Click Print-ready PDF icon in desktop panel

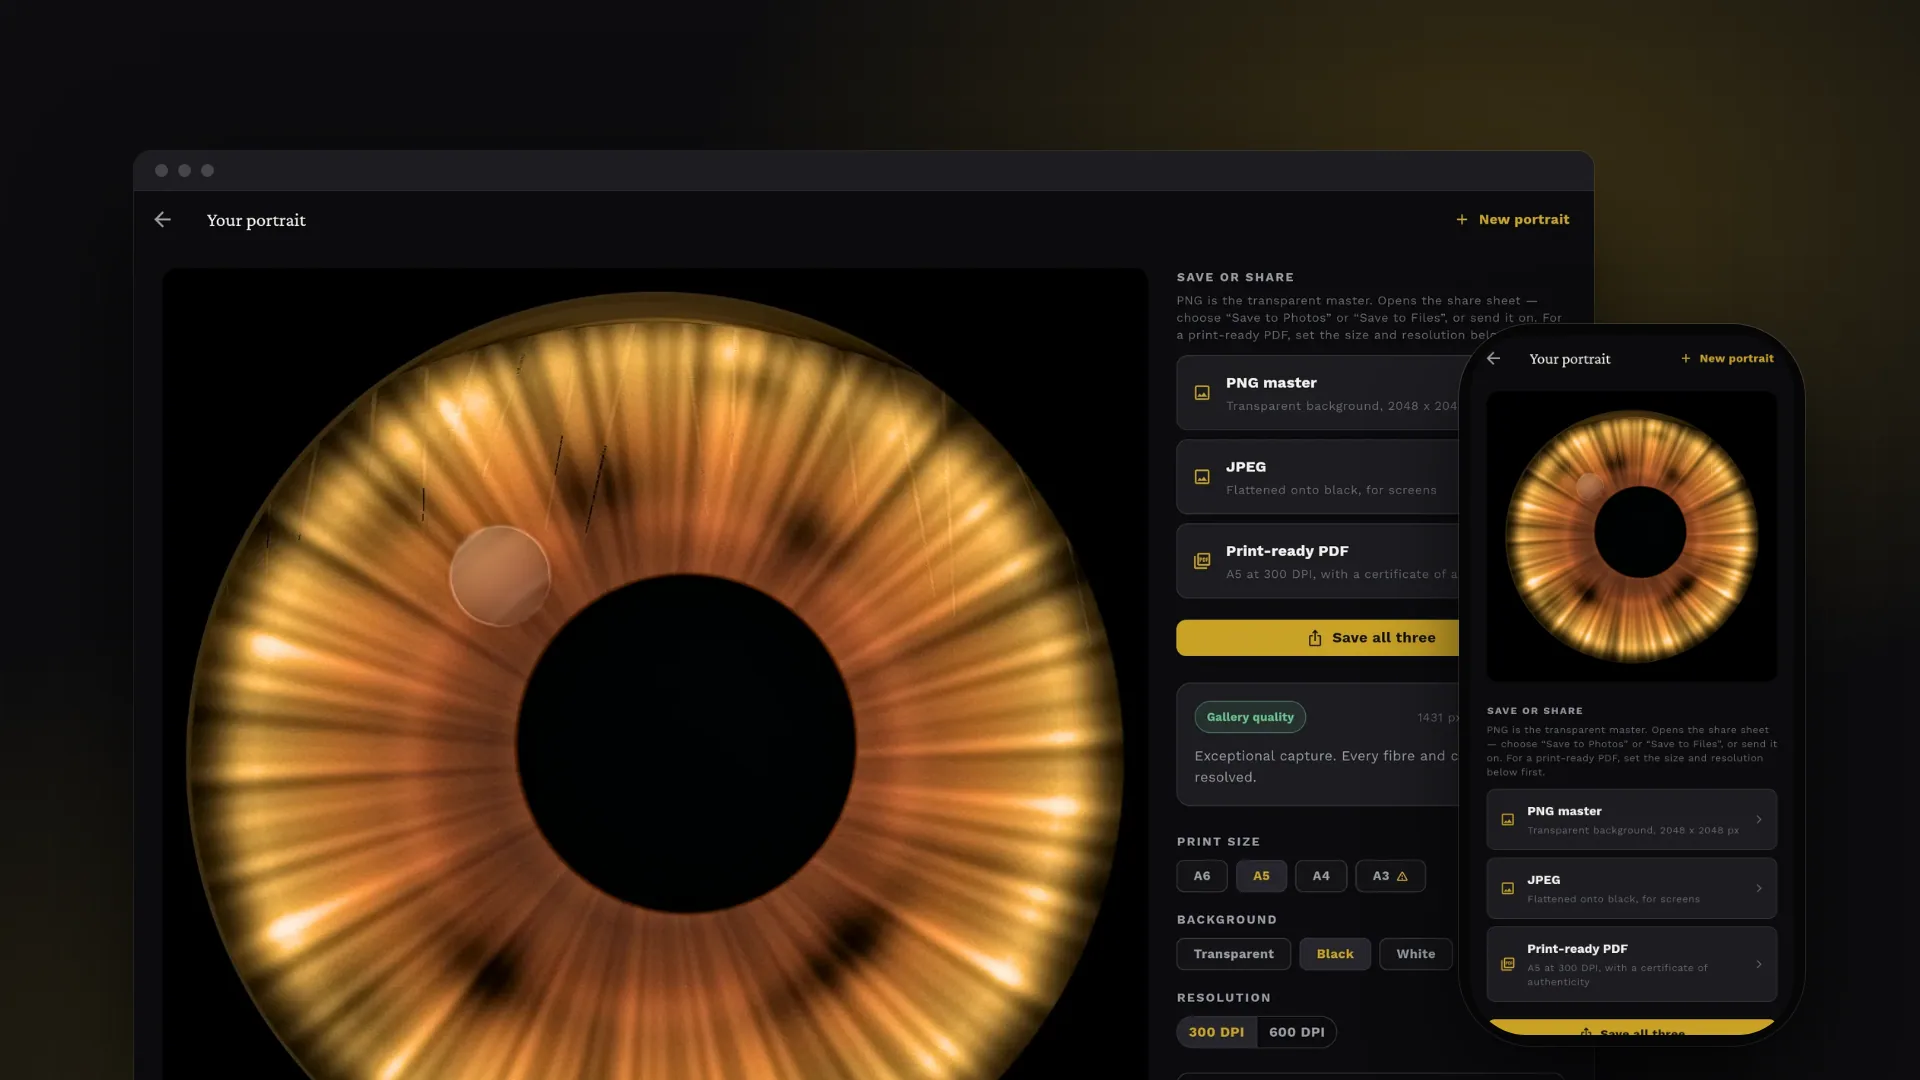[1202, 561]
